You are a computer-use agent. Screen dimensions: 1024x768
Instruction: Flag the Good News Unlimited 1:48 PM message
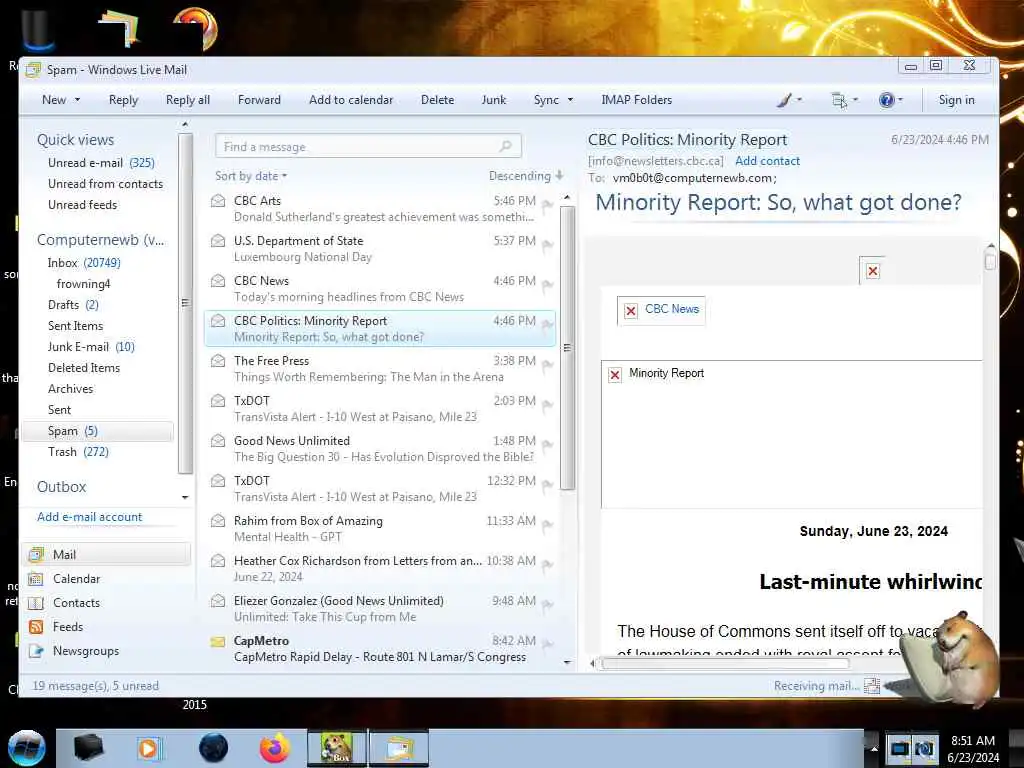(547, 445)
